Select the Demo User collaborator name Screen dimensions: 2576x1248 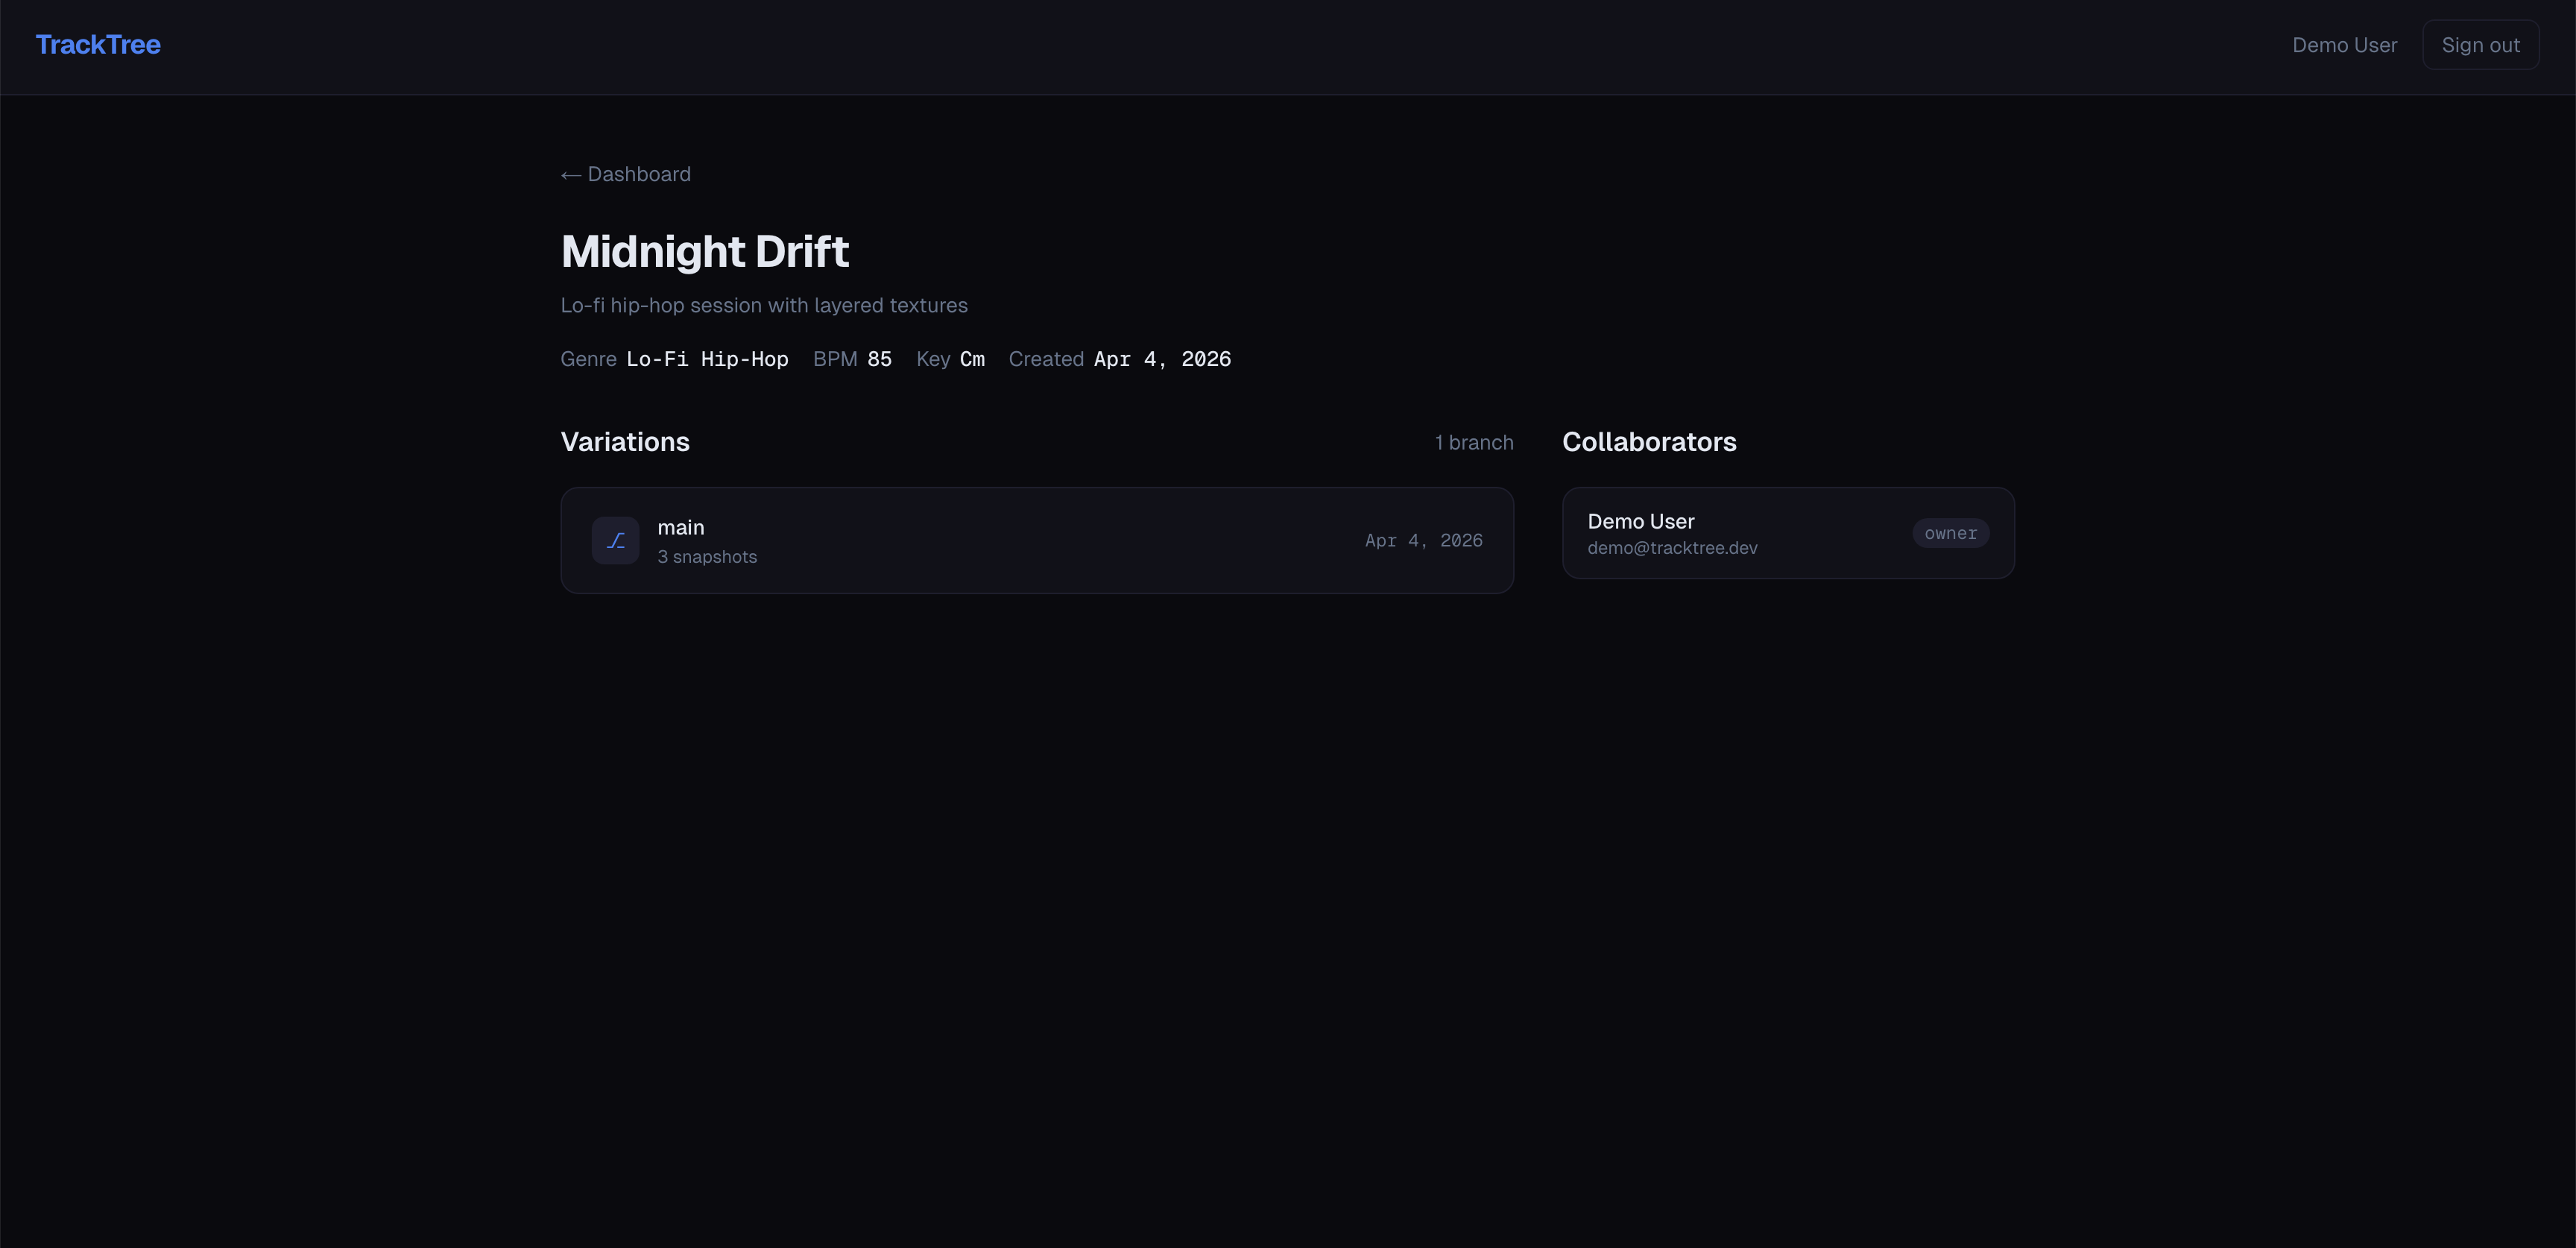(x=1640, y=521)
